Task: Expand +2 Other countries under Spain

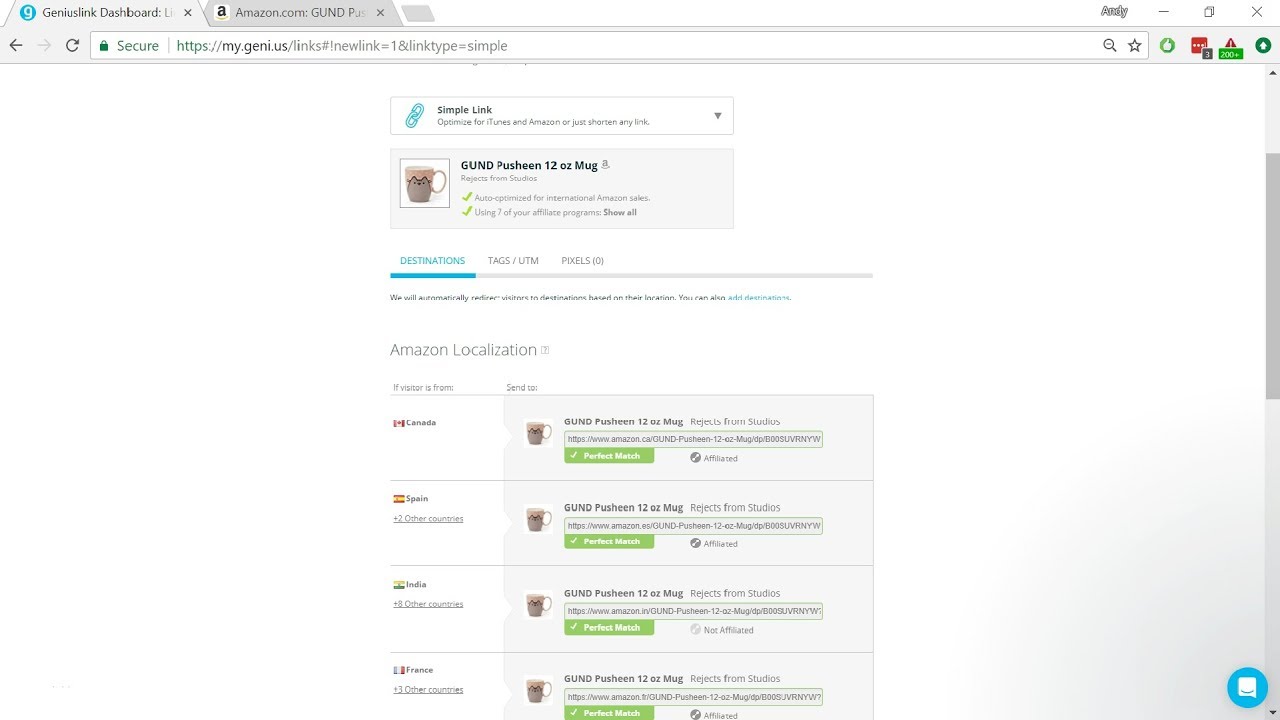Action: (x=428, y=518)
